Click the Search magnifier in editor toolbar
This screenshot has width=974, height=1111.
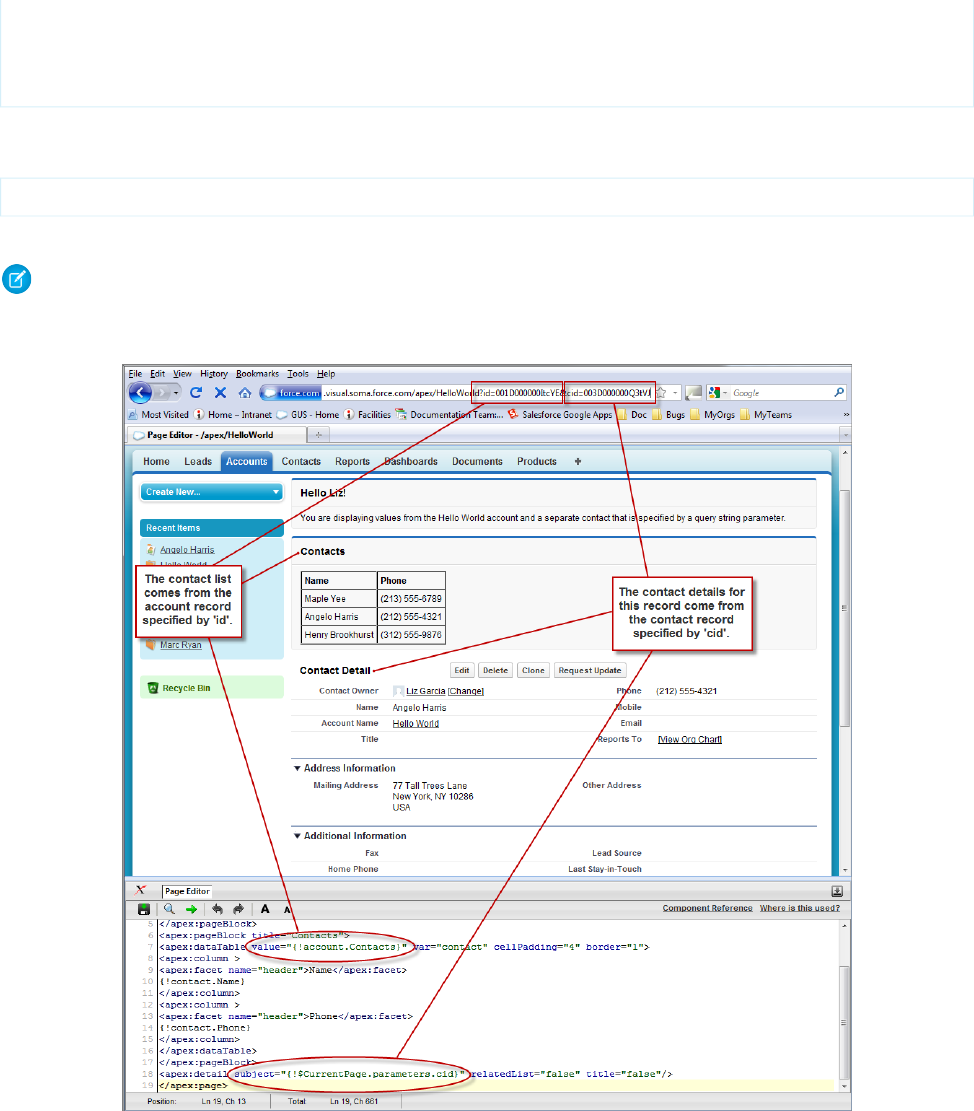click(x=169, y=909)
